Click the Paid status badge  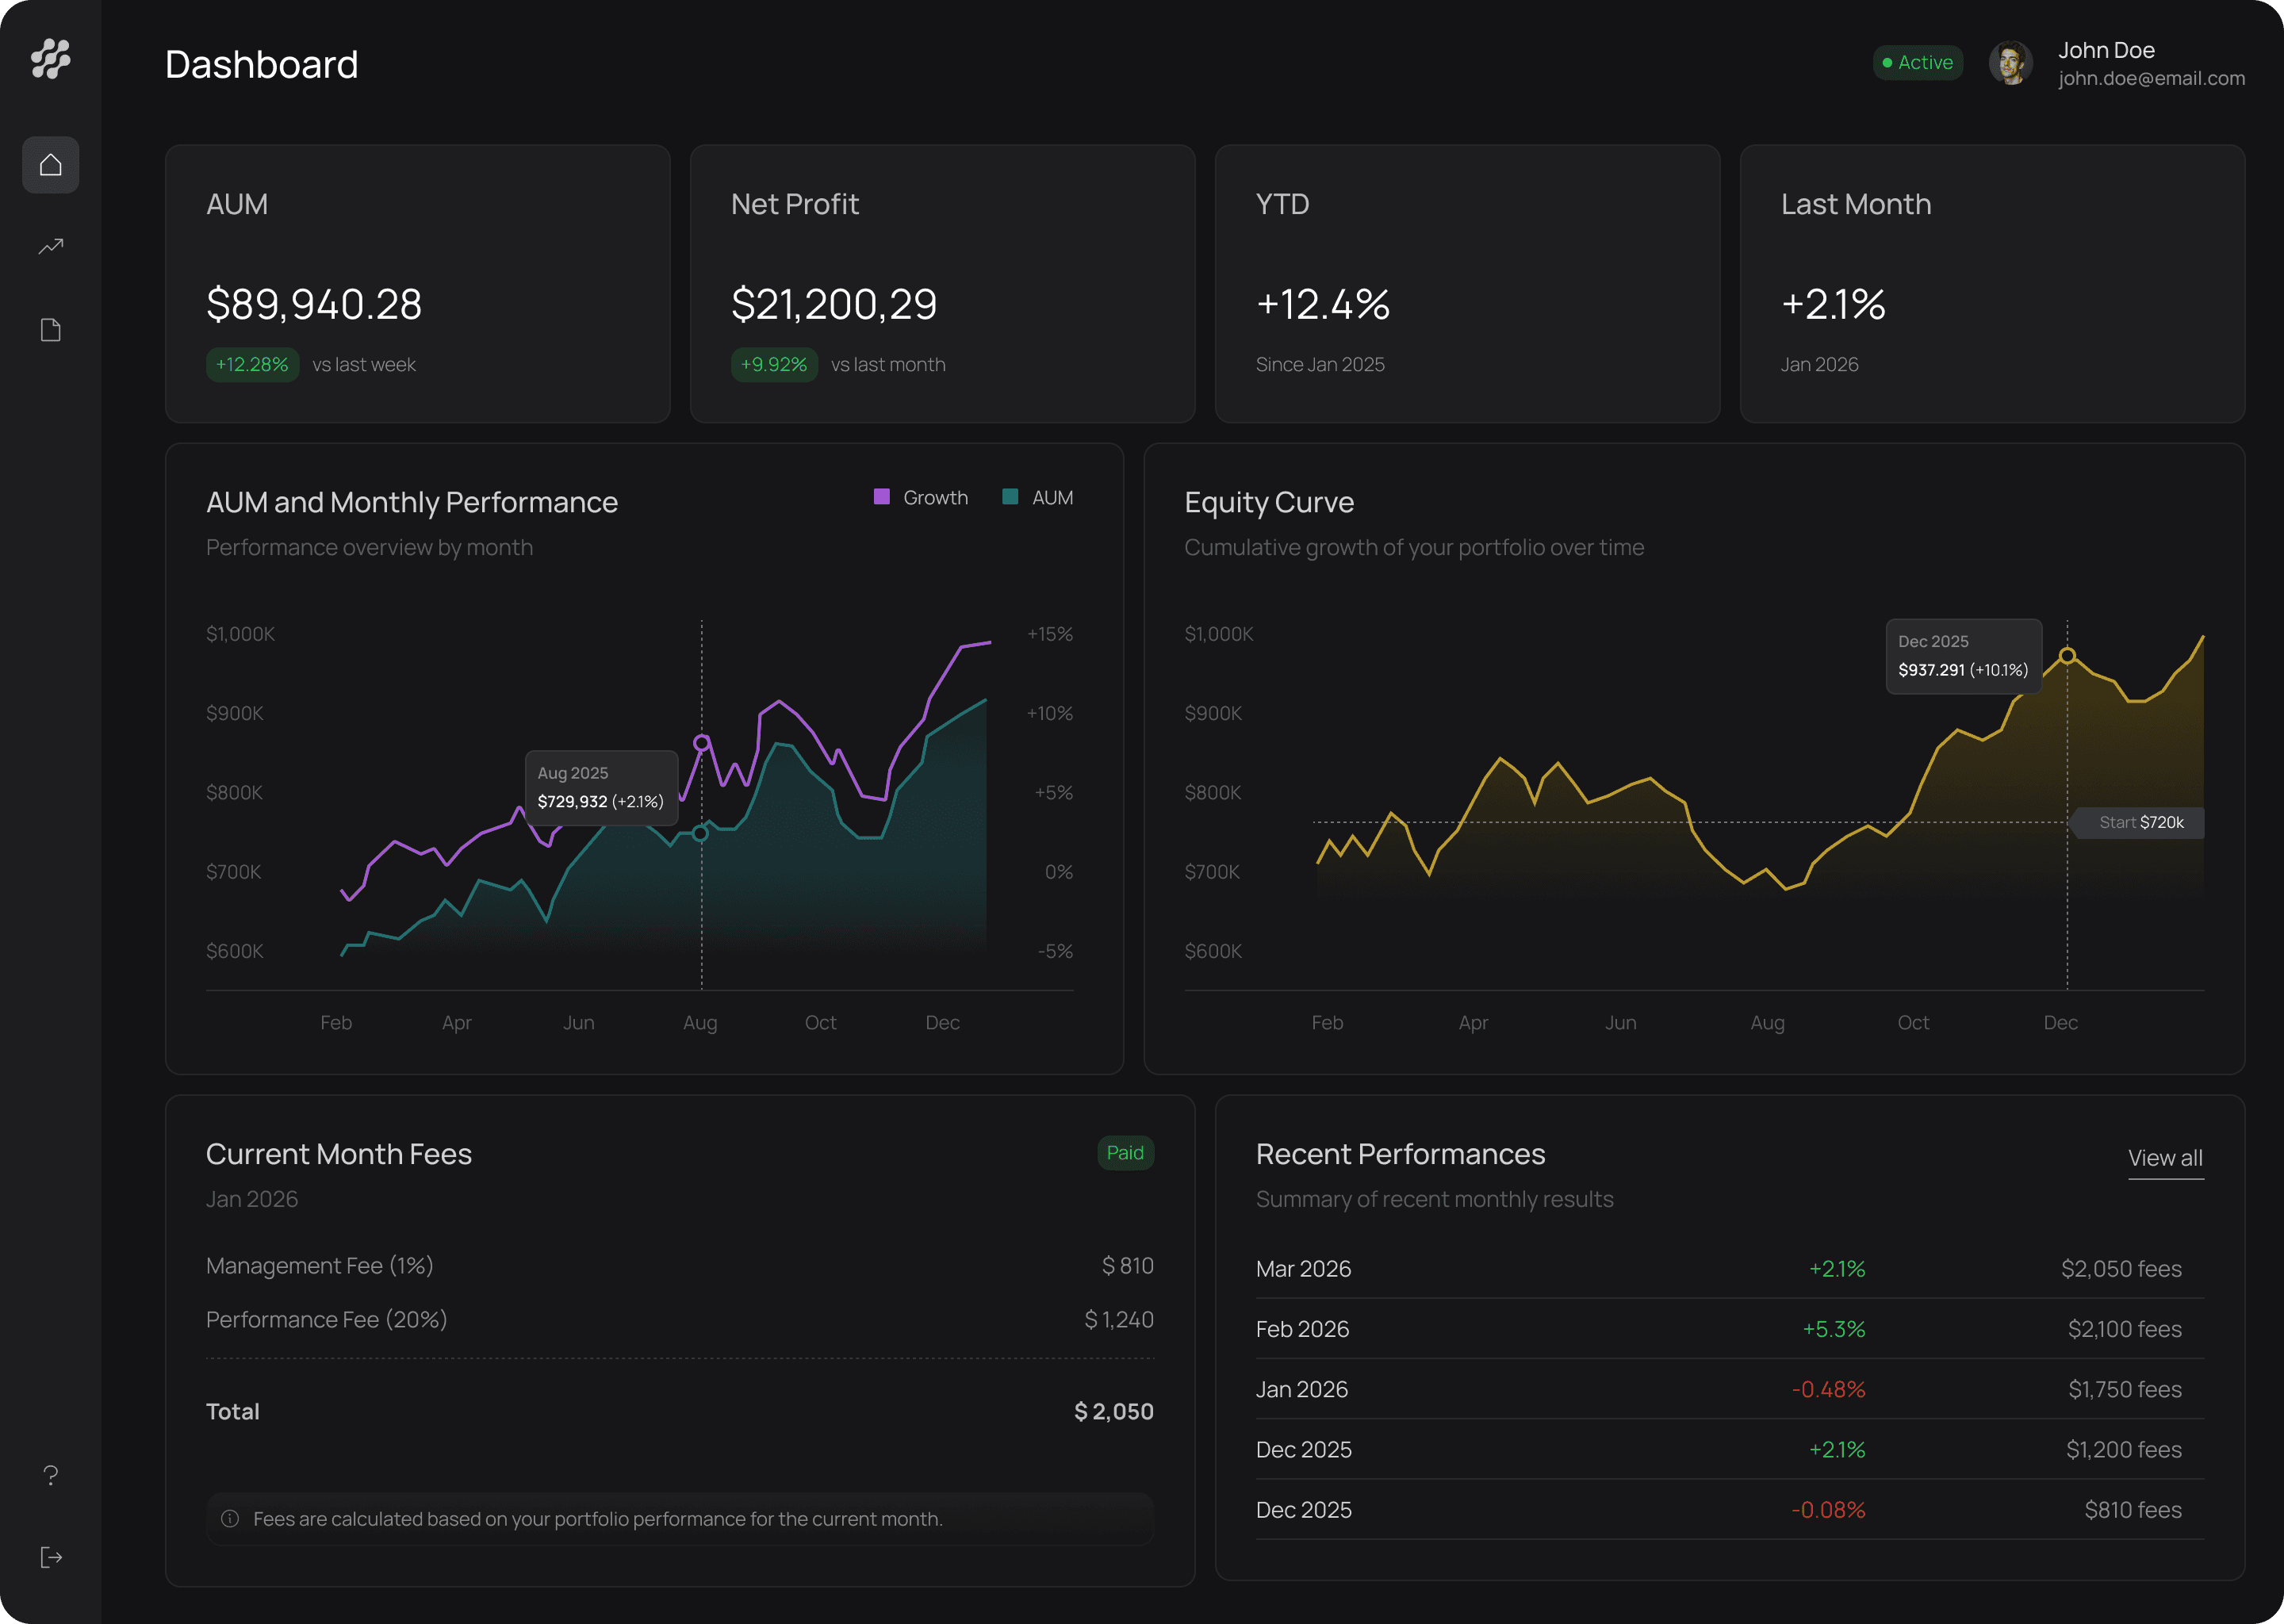[1125, 1153]
